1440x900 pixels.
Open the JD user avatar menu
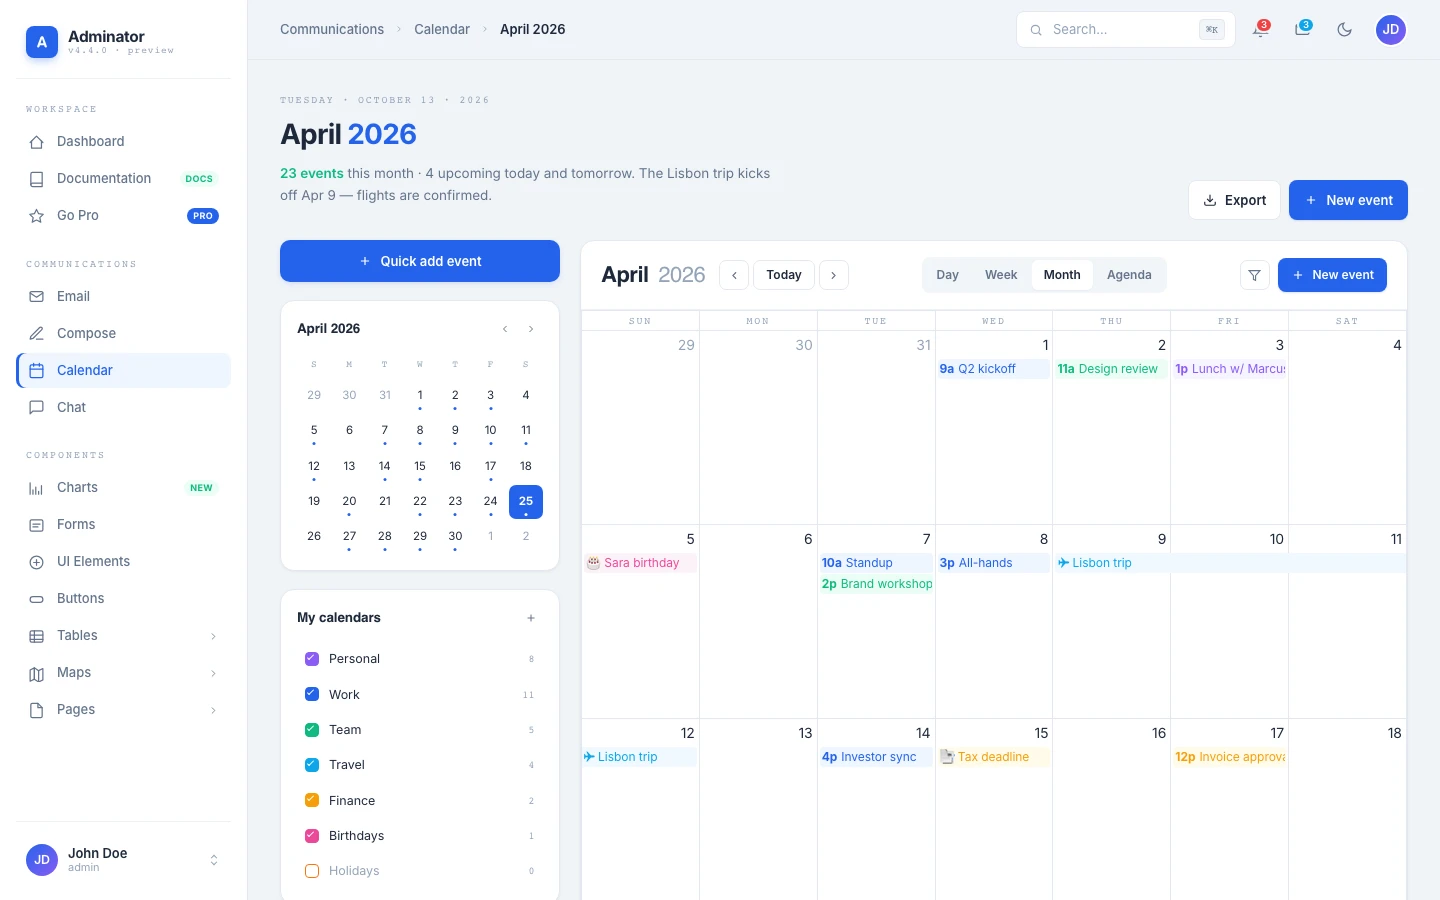[x=1391, y=30]
